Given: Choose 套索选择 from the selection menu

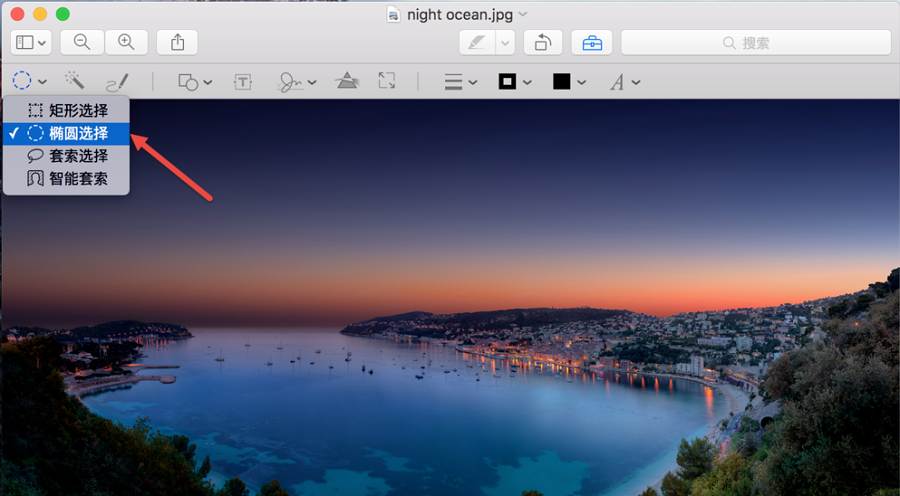Looking at the screenshot, I should coord(66,156).
